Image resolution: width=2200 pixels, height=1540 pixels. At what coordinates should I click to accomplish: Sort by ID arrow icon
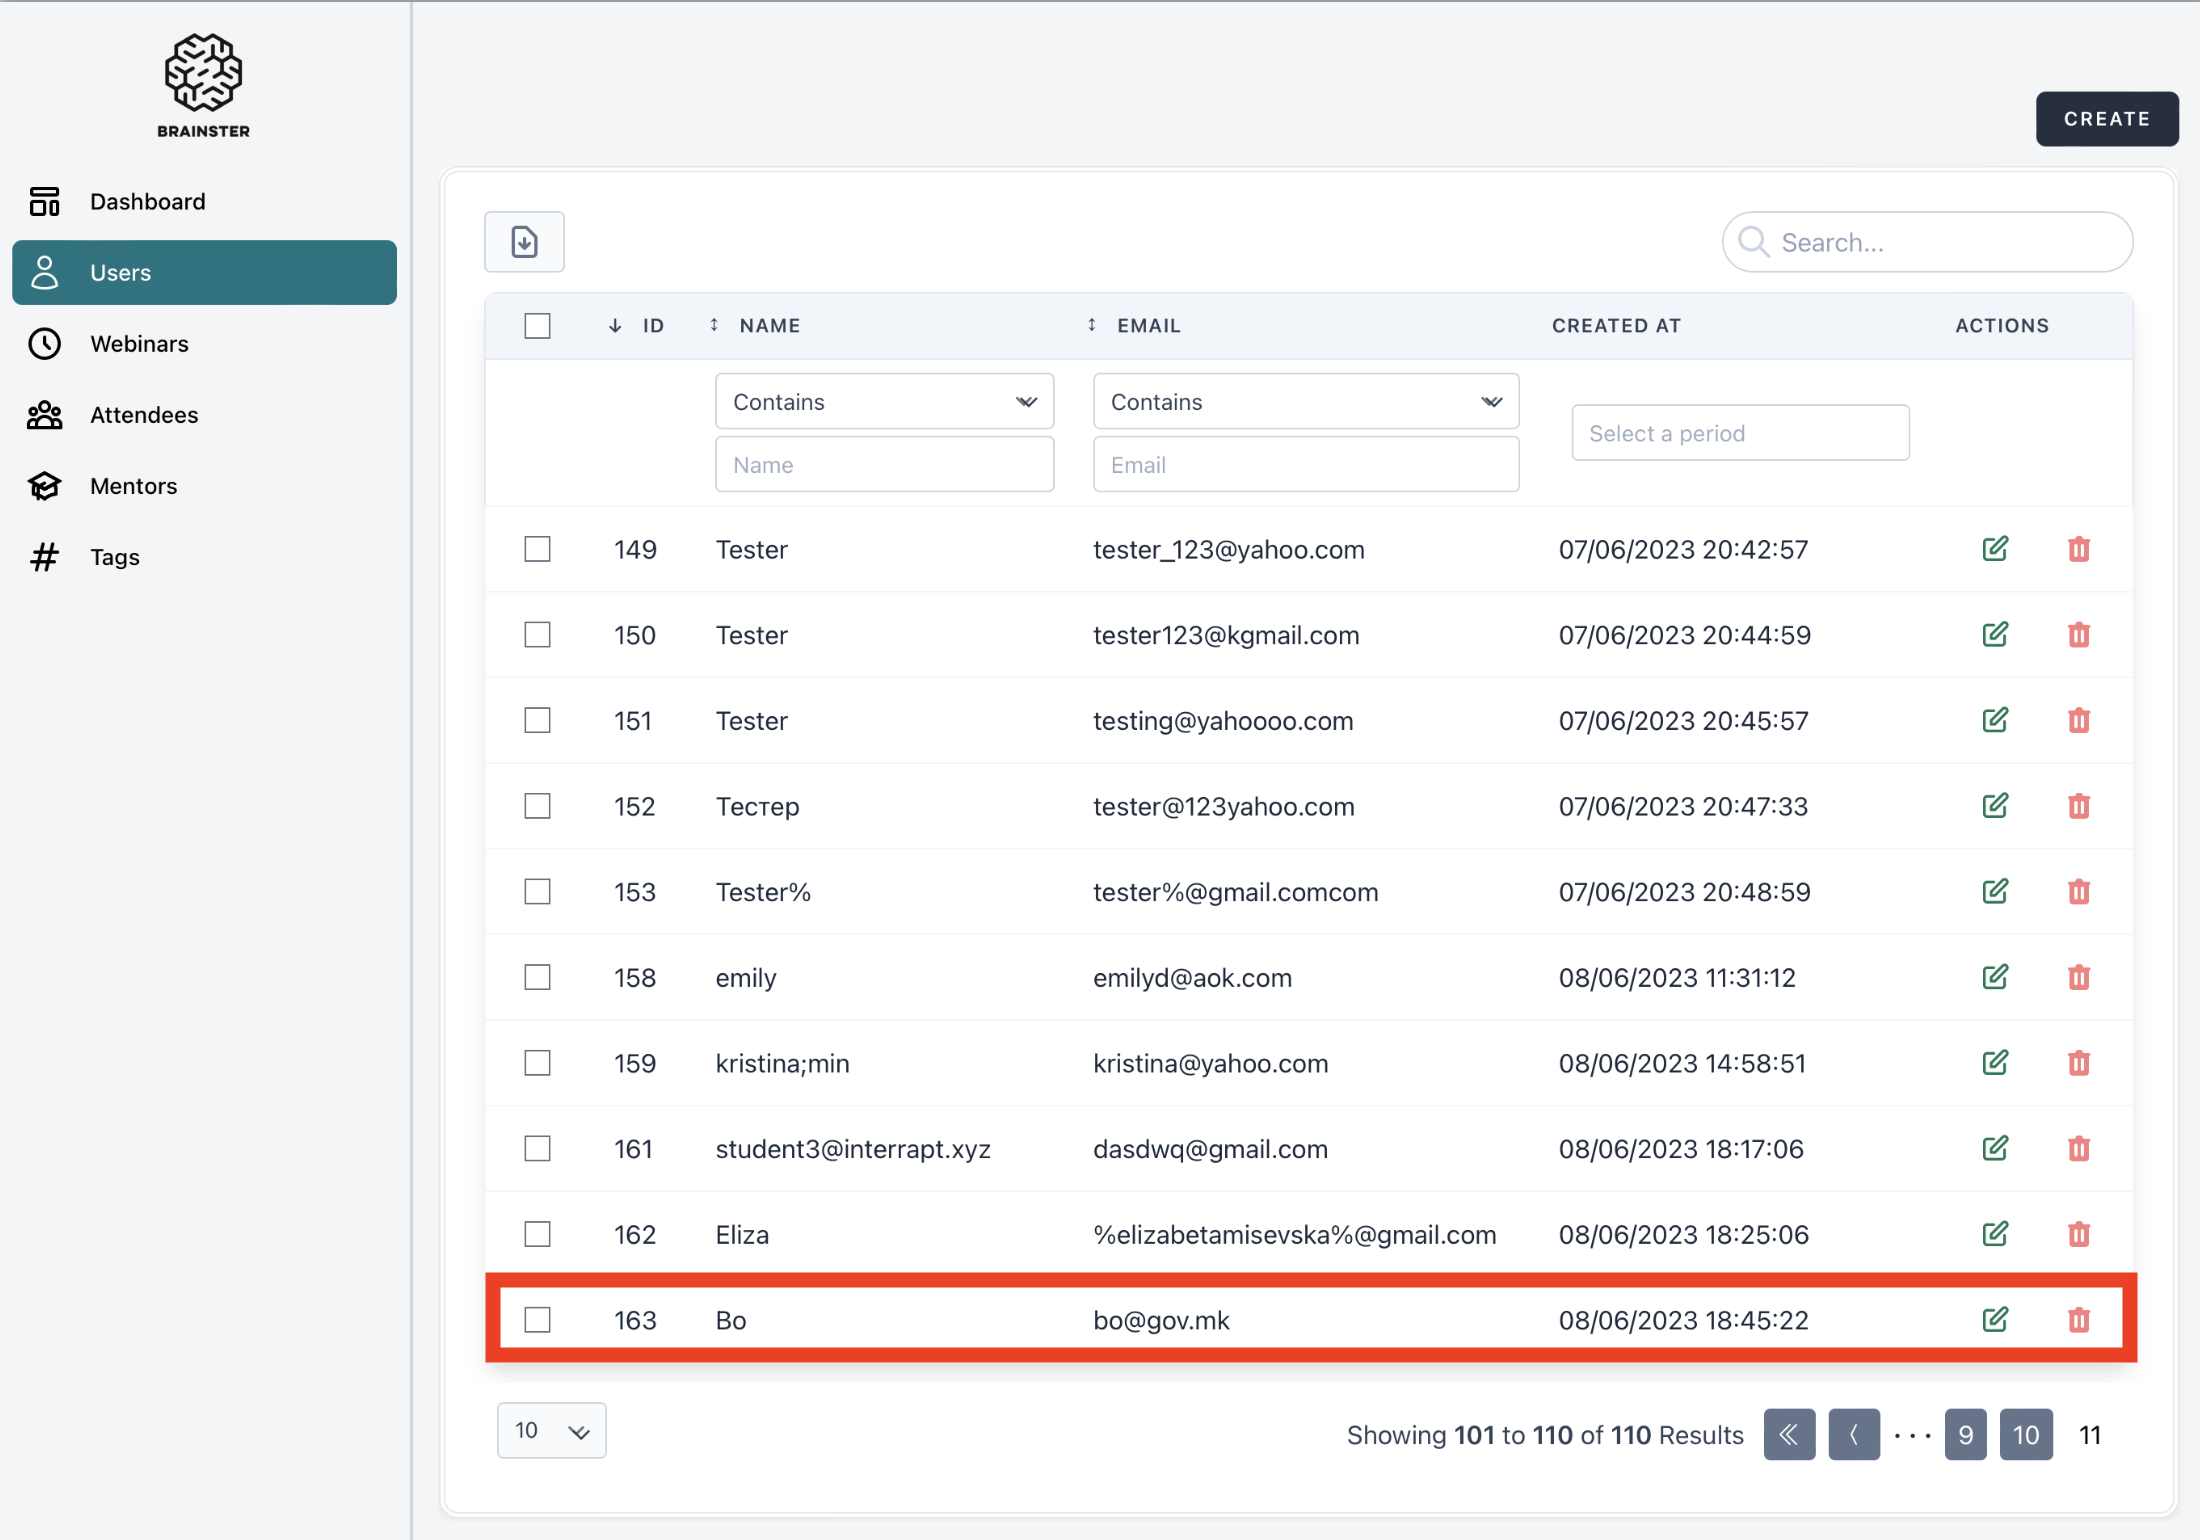(615, 326)
